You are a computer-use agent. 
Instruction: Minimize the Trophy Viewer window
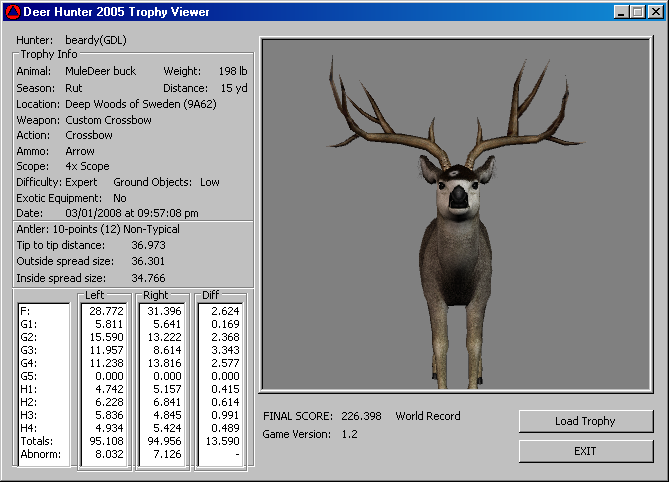point(622,12)
